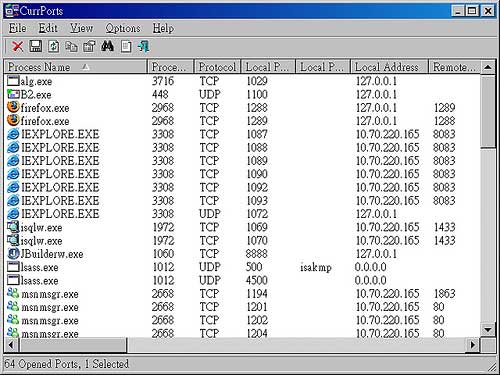Viewport: 500px width, 375px height.
Task: Open the Options menu
Action: pos(123,28)
